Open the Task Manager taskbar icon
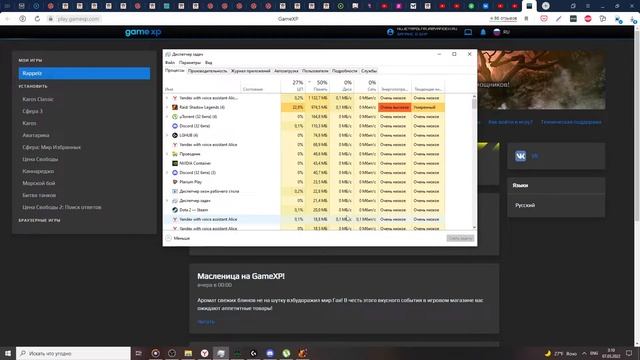 tap(221, 353)
